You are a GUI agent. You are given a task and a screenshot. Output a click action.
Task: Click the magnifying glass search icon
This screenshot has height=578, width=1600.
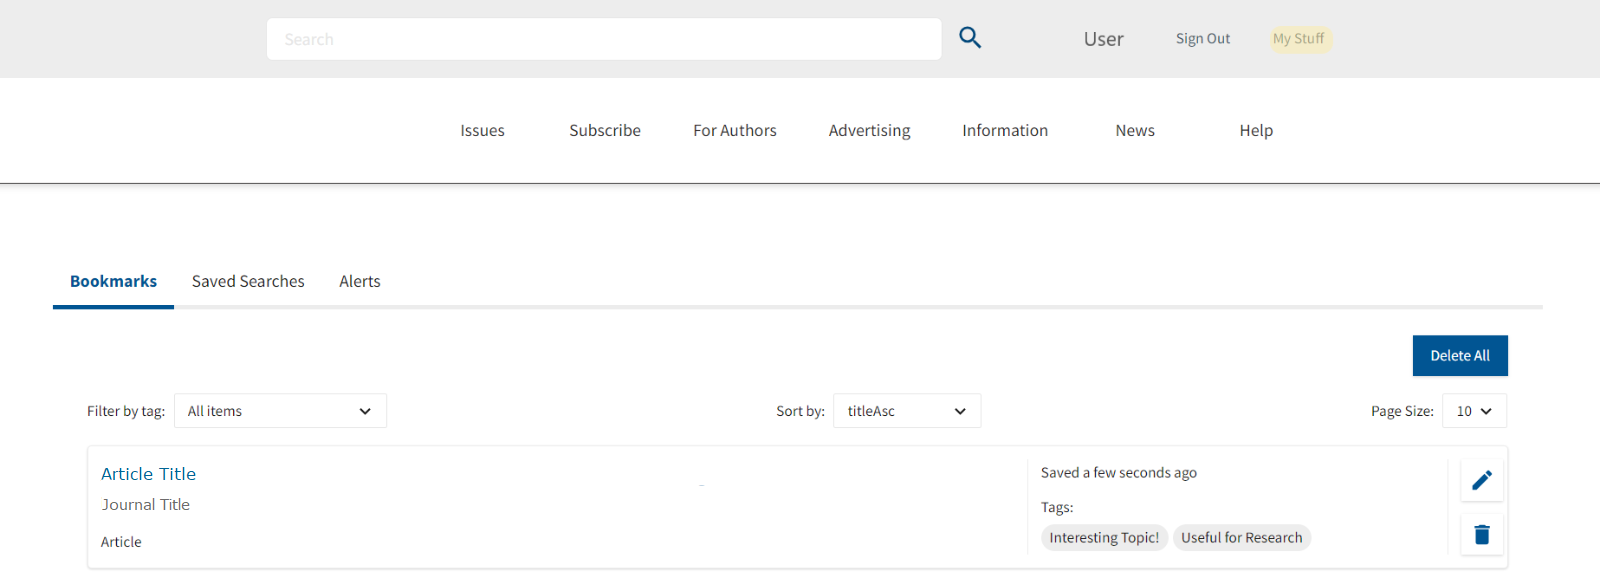click(x=970, y=38)
